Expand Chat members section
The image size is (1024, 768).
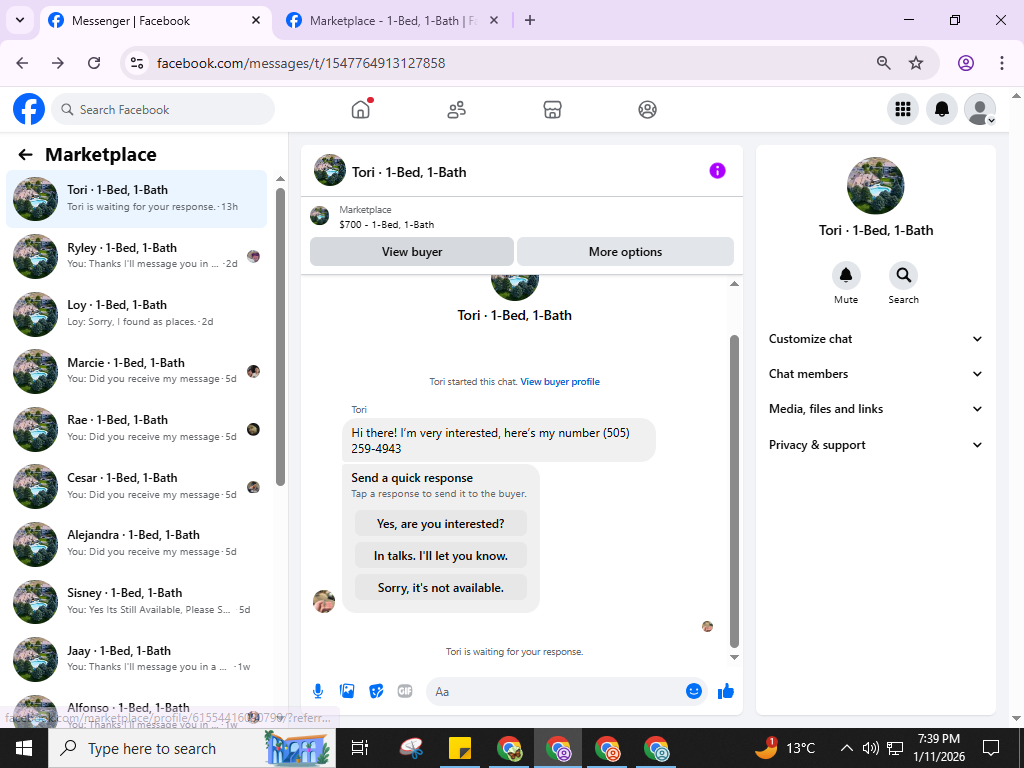pos(875,374)
